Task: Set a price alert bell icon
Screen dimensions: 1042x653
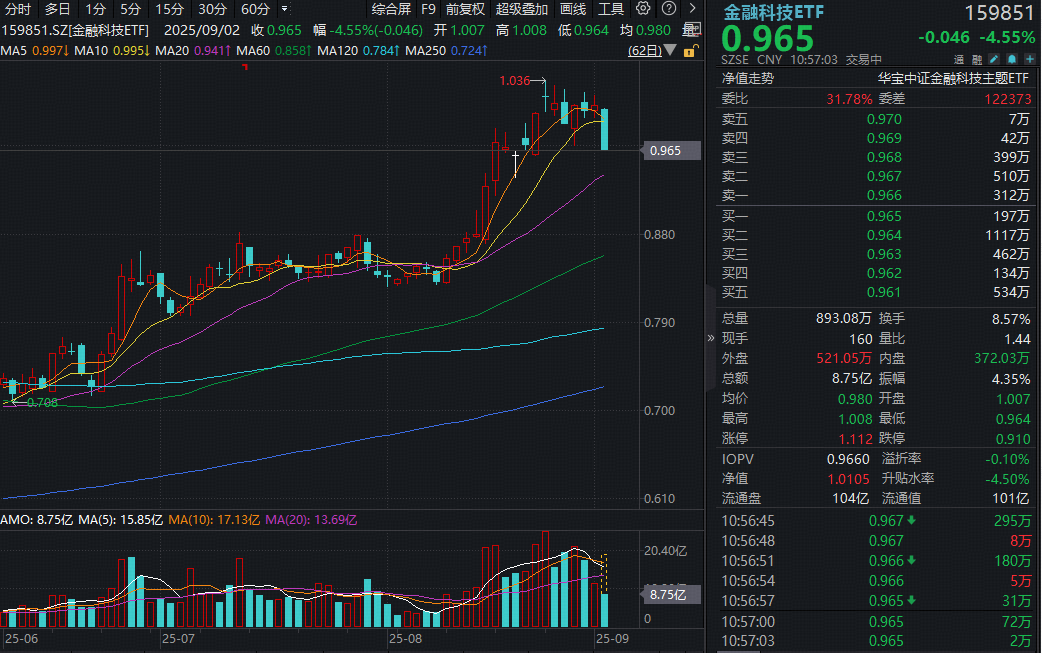Action: [1011, 59]
